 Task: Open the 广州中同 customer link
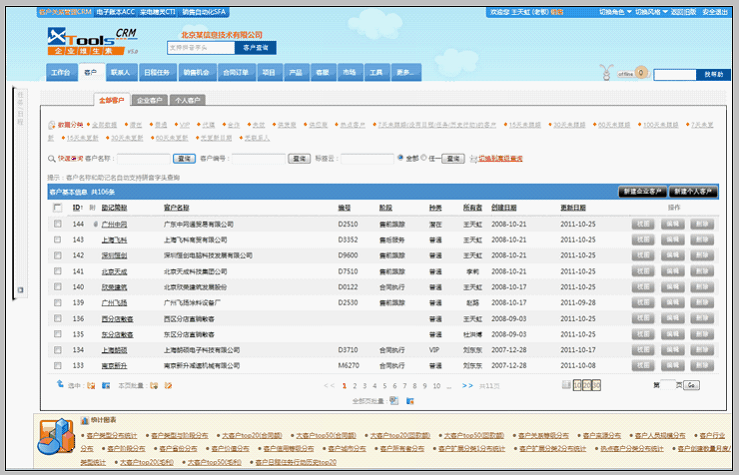[x=114, y=225]
